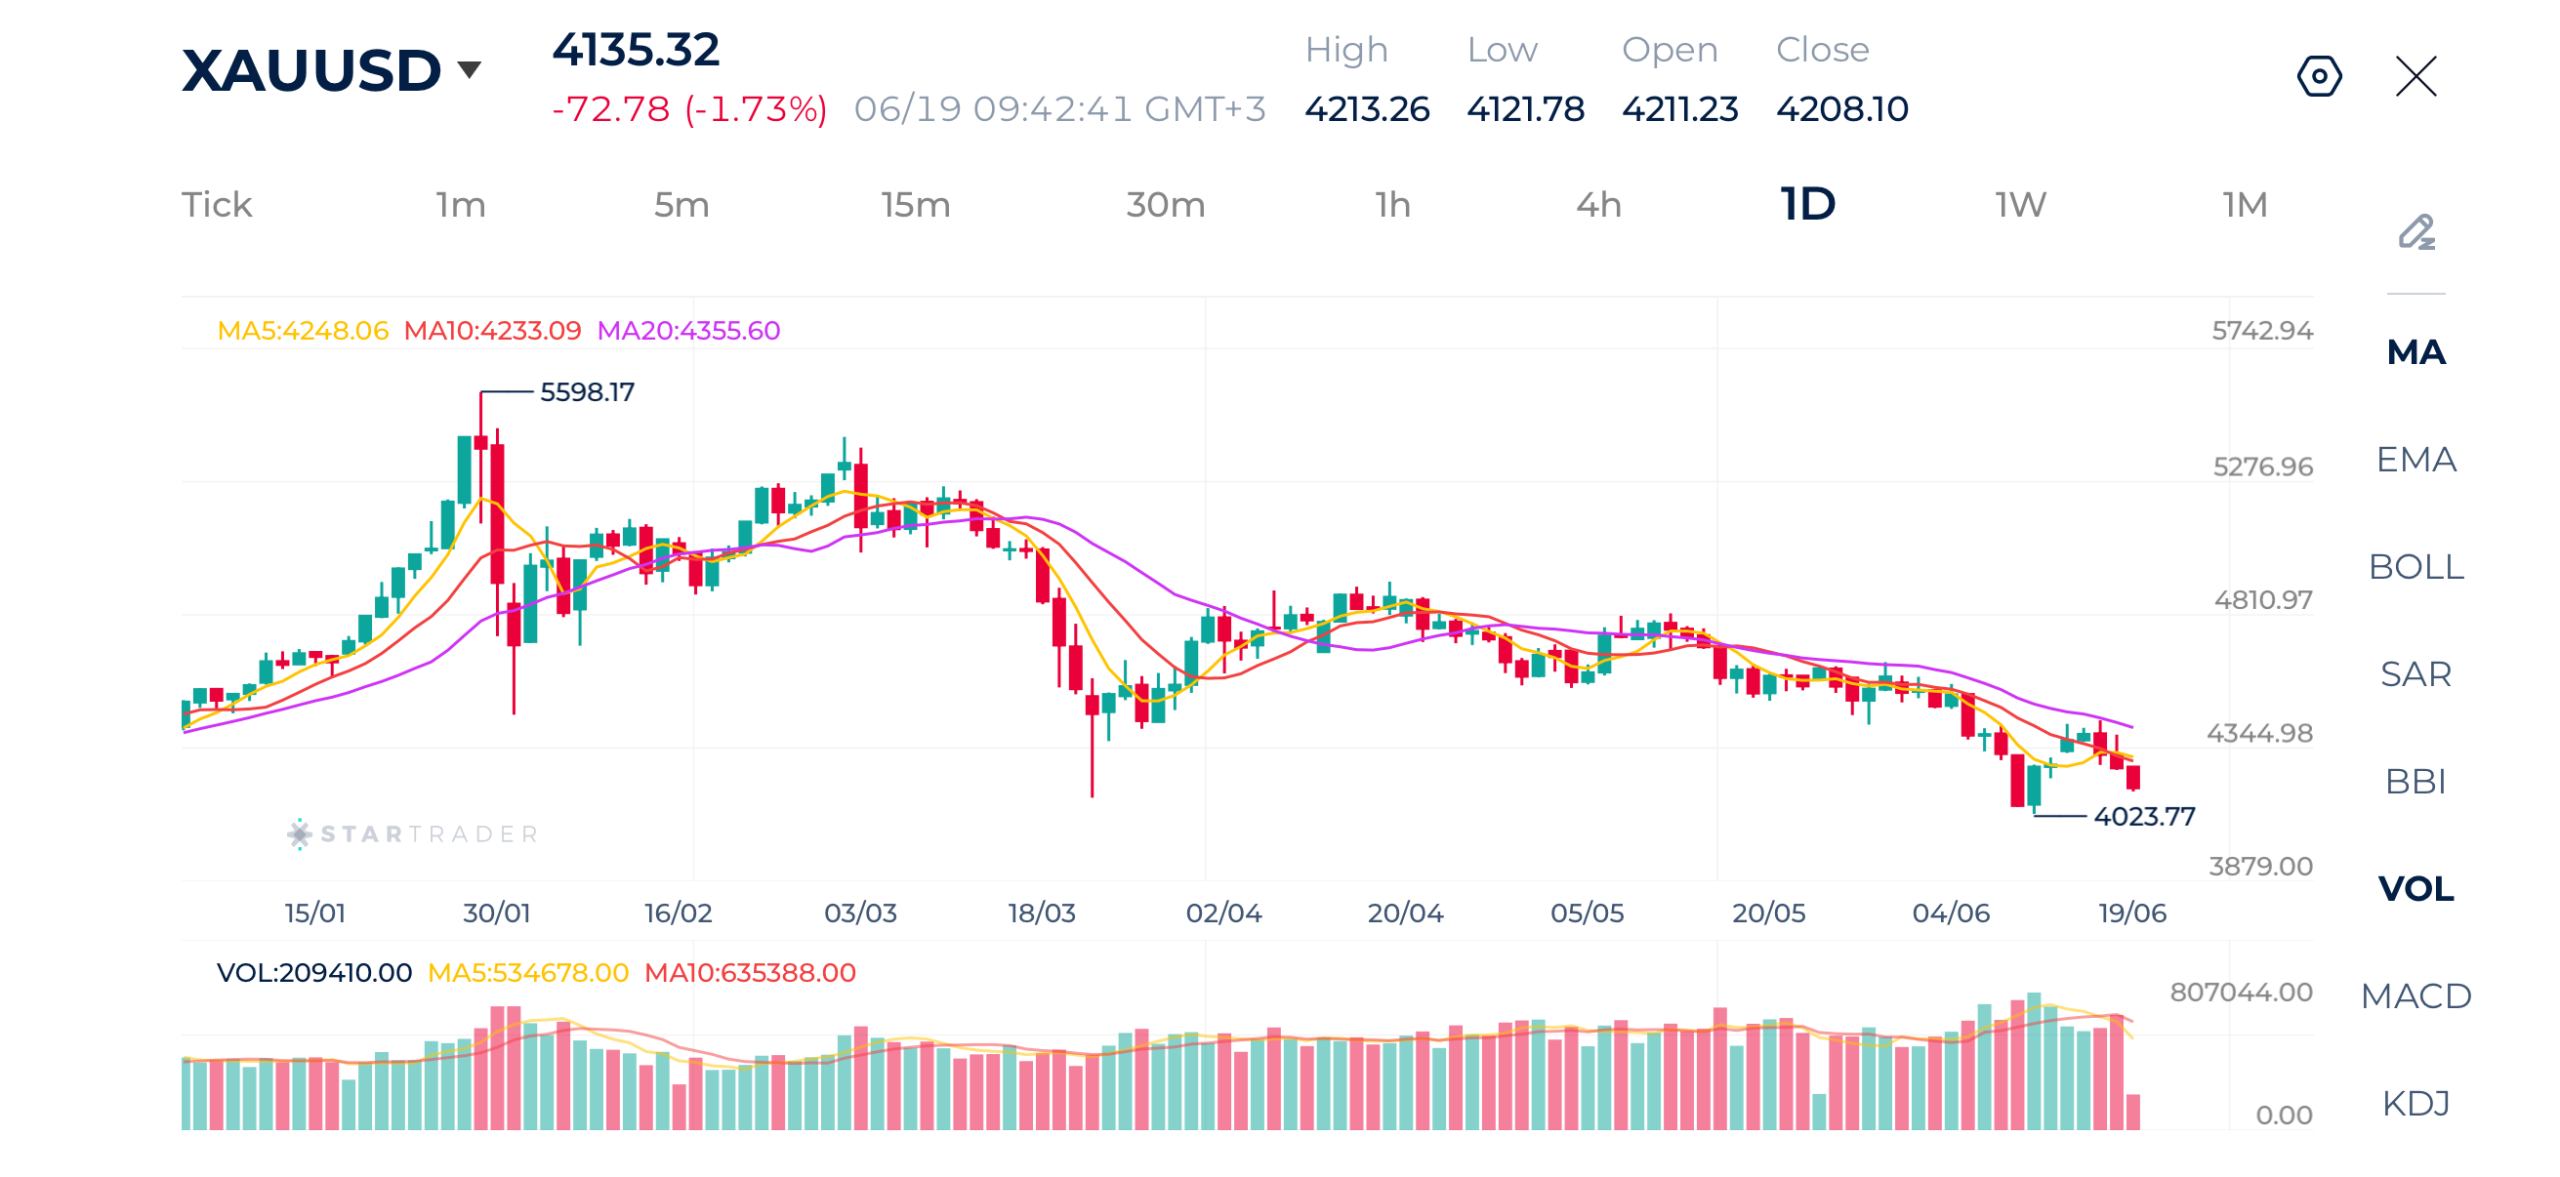Toggle the MA indicator
Viewport: 2560px width, 1177px height.
2415,352
